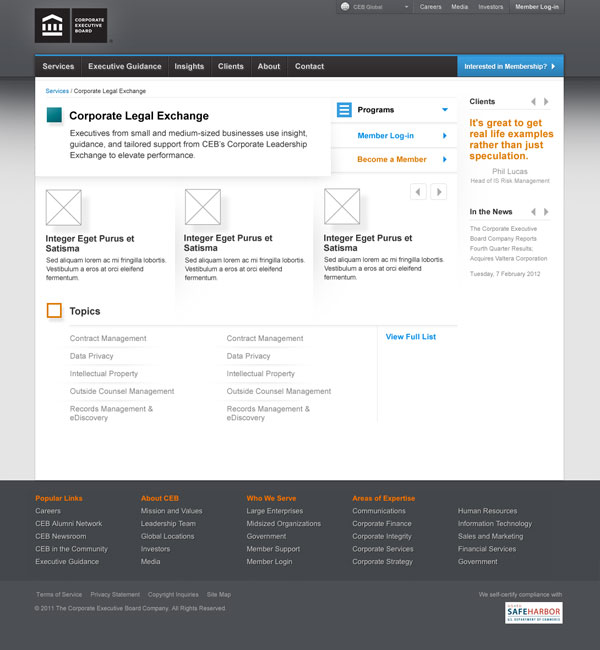Expand the Member Log-in panel arrow
The height and width of the screenshot is (650, 600).
tap(445, 135)
